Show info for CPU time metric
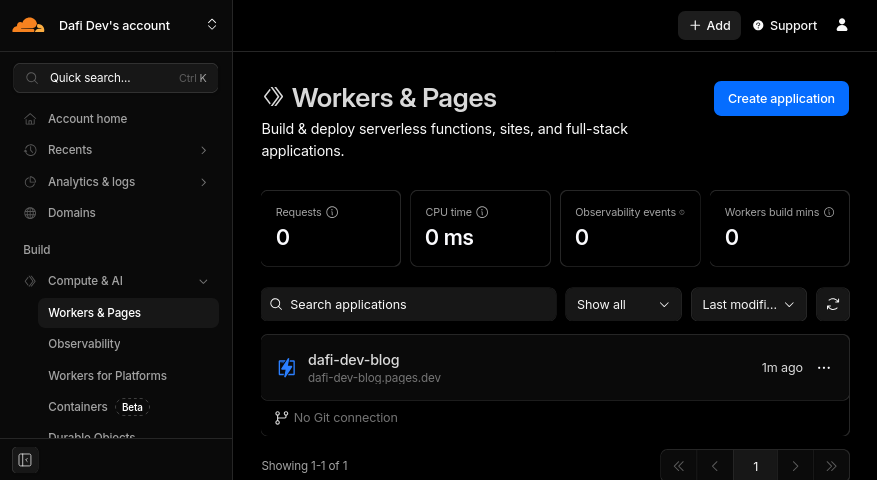 point(482,212)
